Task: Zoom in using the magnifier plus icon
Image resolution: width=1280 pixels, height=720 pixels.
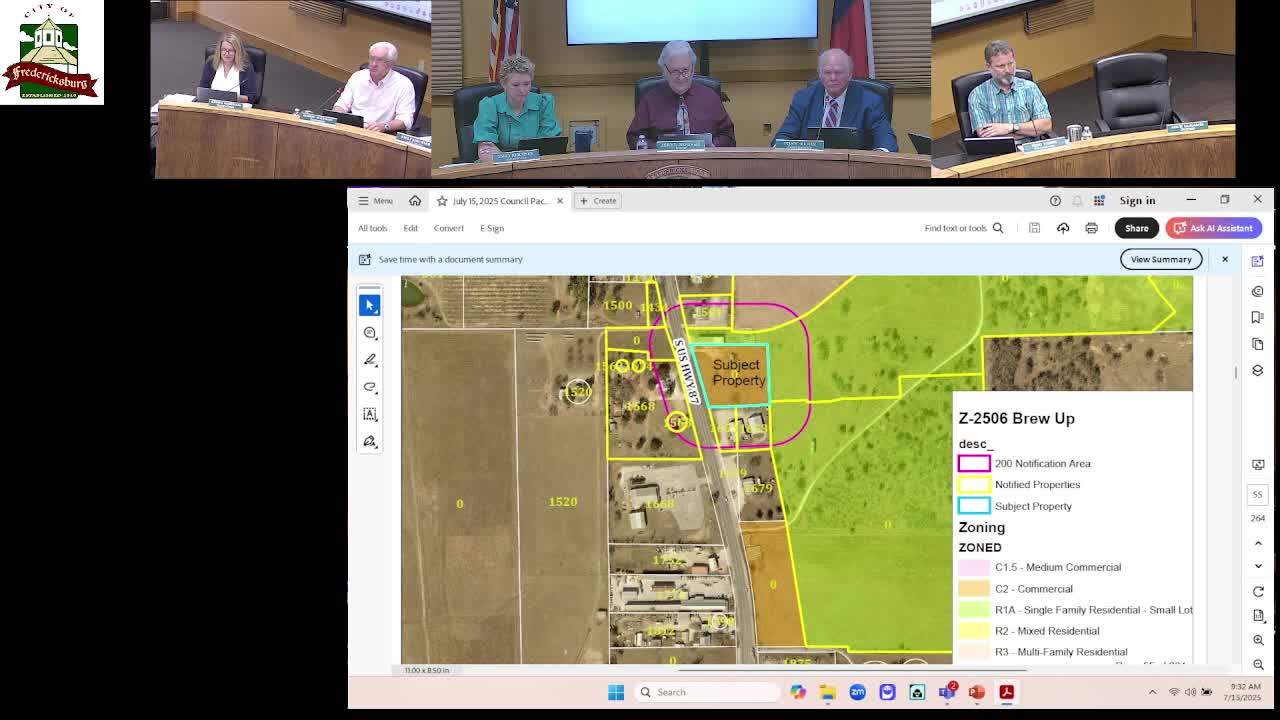Action: (x=1258, y=640)
